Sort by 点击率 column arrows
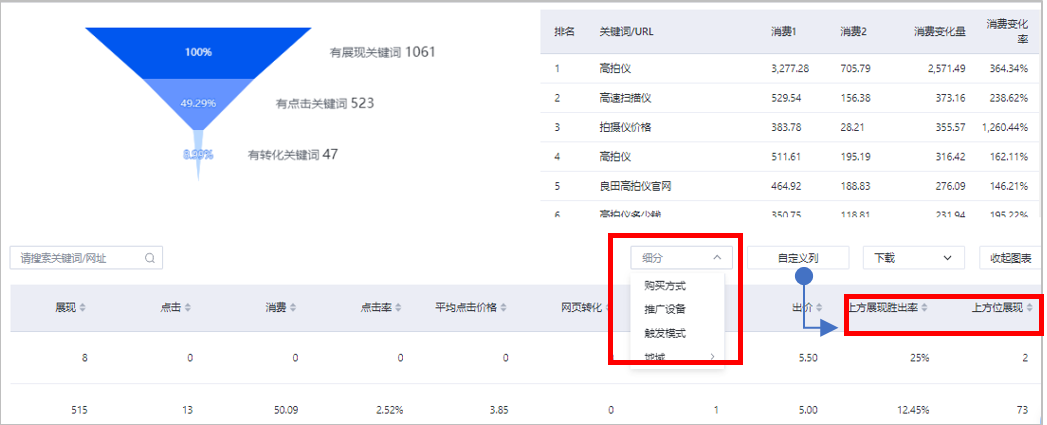 [398, 307]
